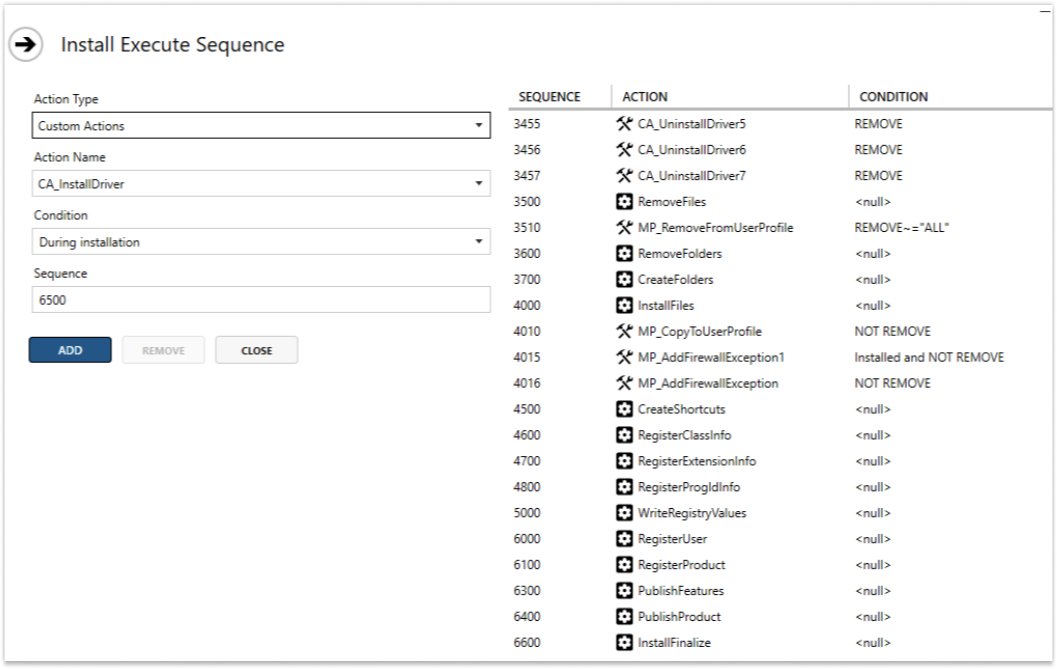Click the gear icon next to CreateFolders
This screenshot has width=1057, height=669.
624,279
